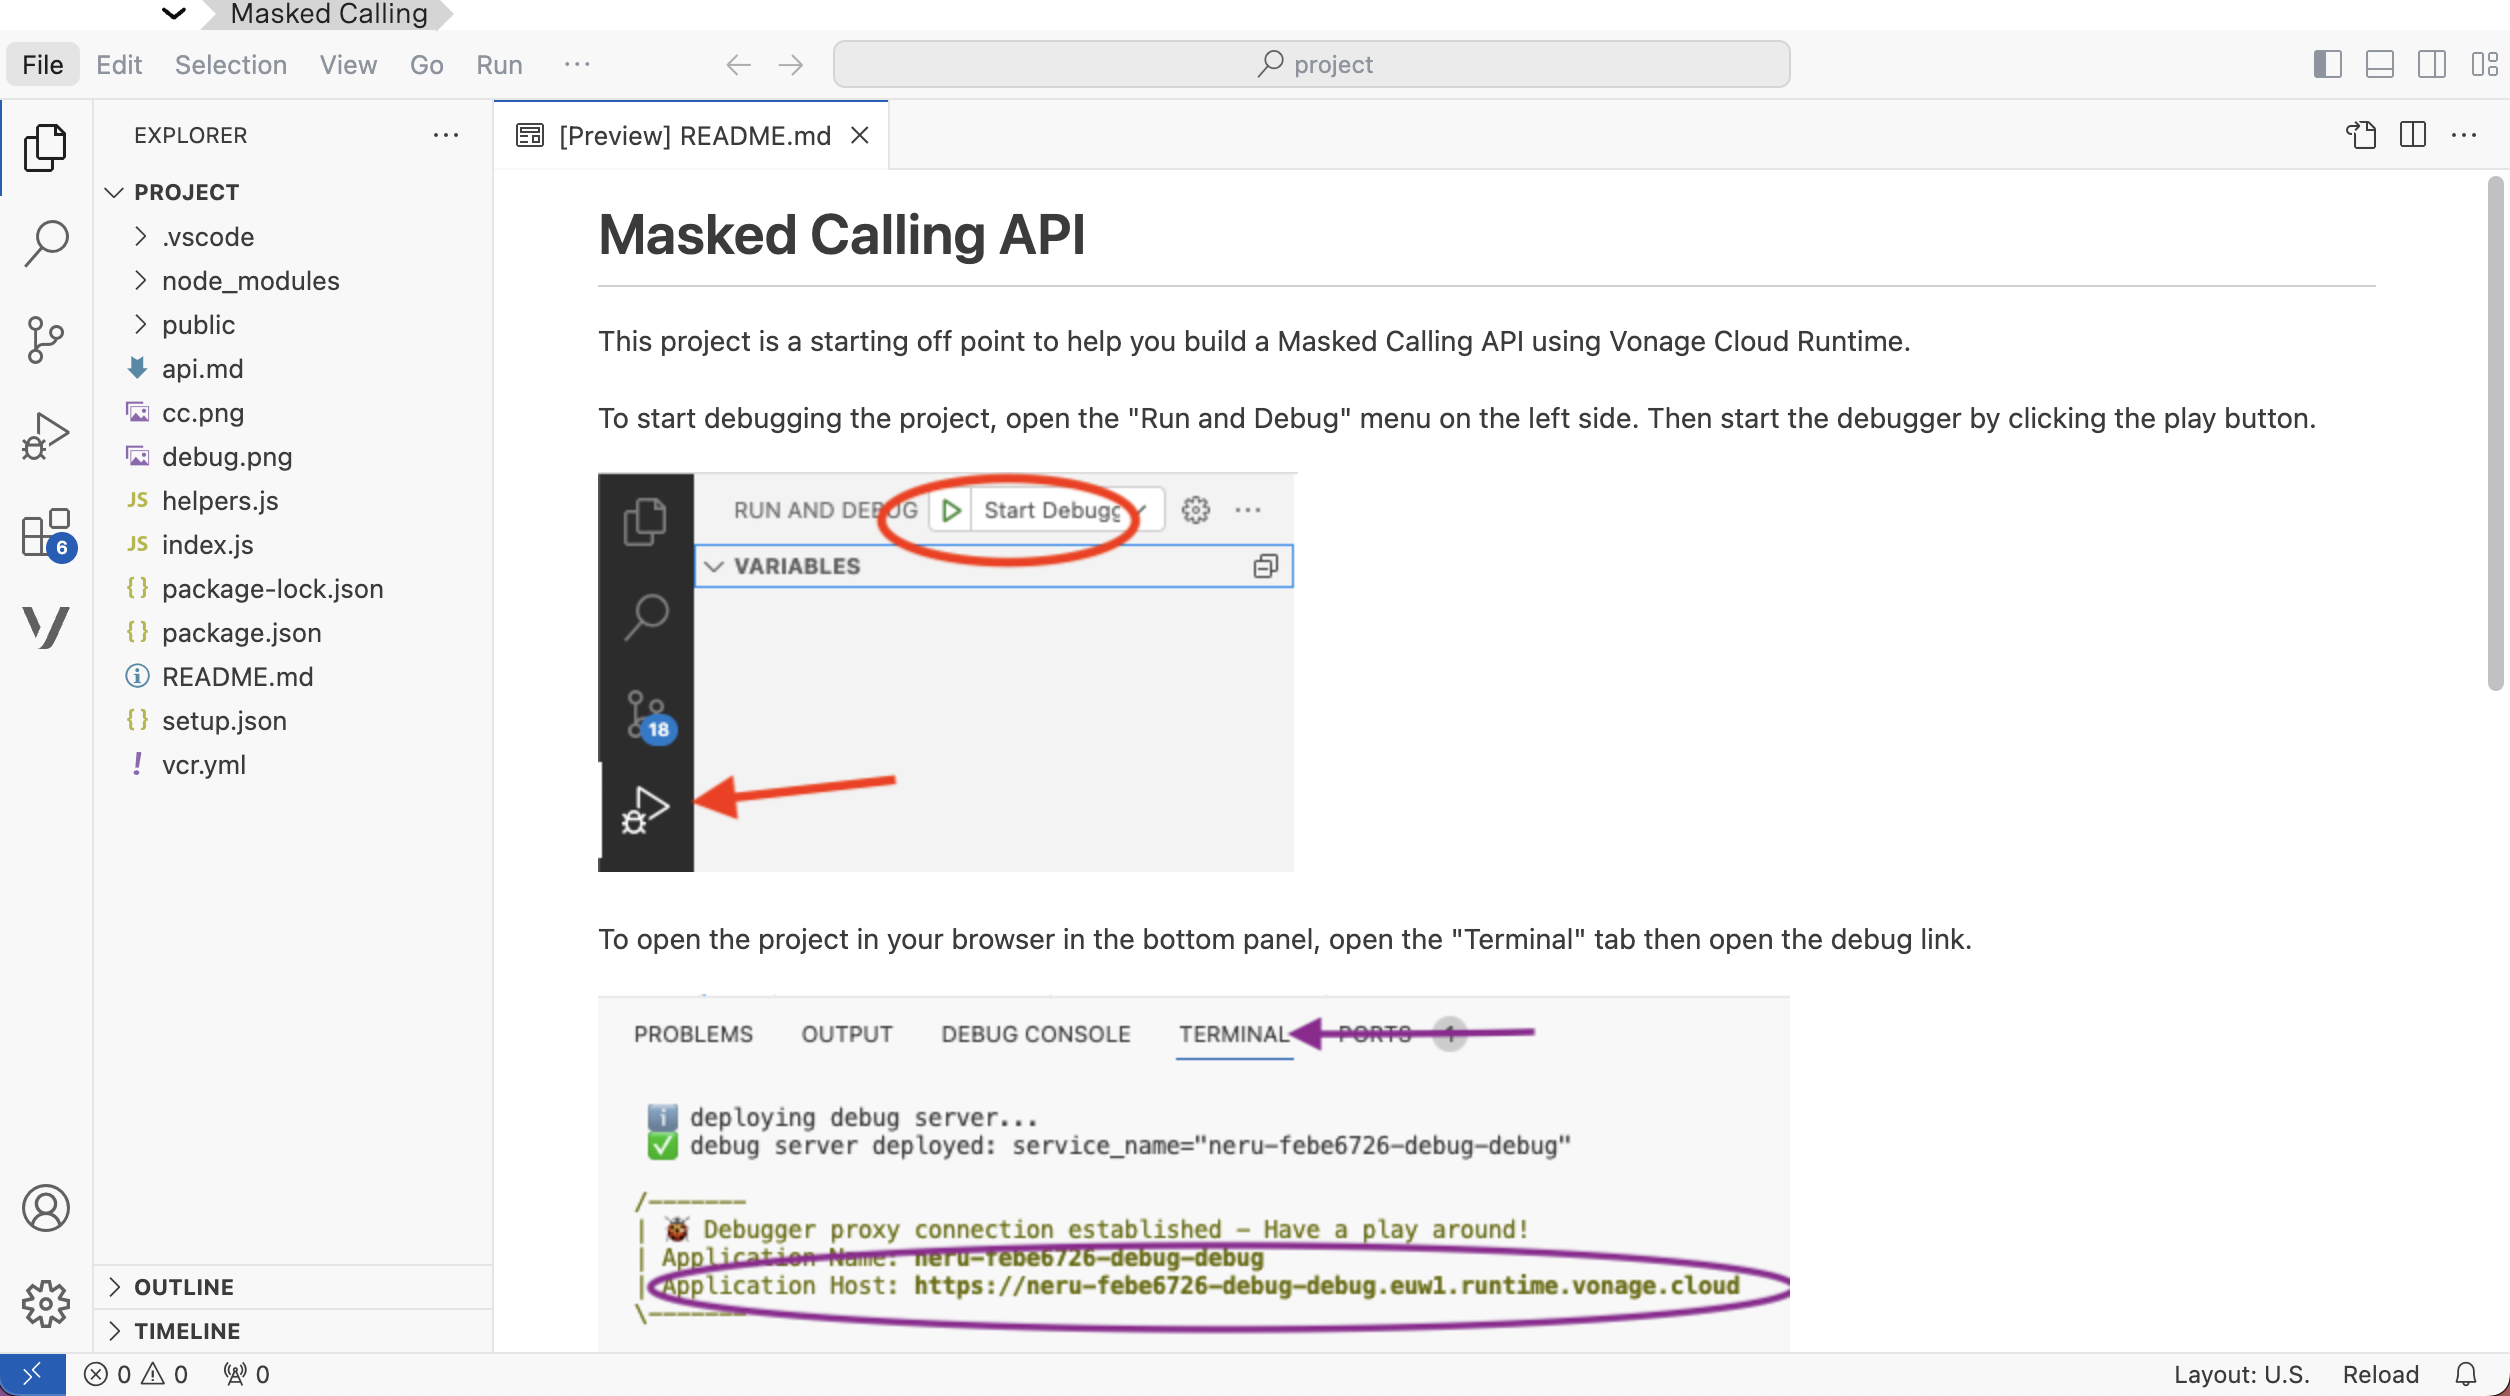Open Run and Debug view
This screenshot has height=1396, width=2510.
point(46,436)
